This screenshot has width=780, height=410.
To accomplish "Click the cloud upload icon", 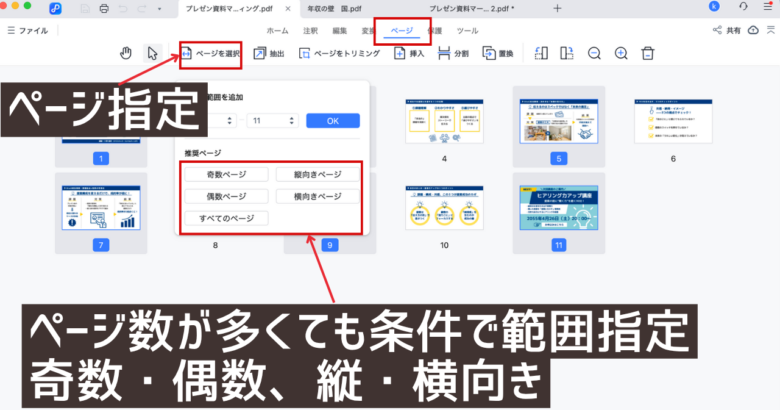I will coord(753,30).
